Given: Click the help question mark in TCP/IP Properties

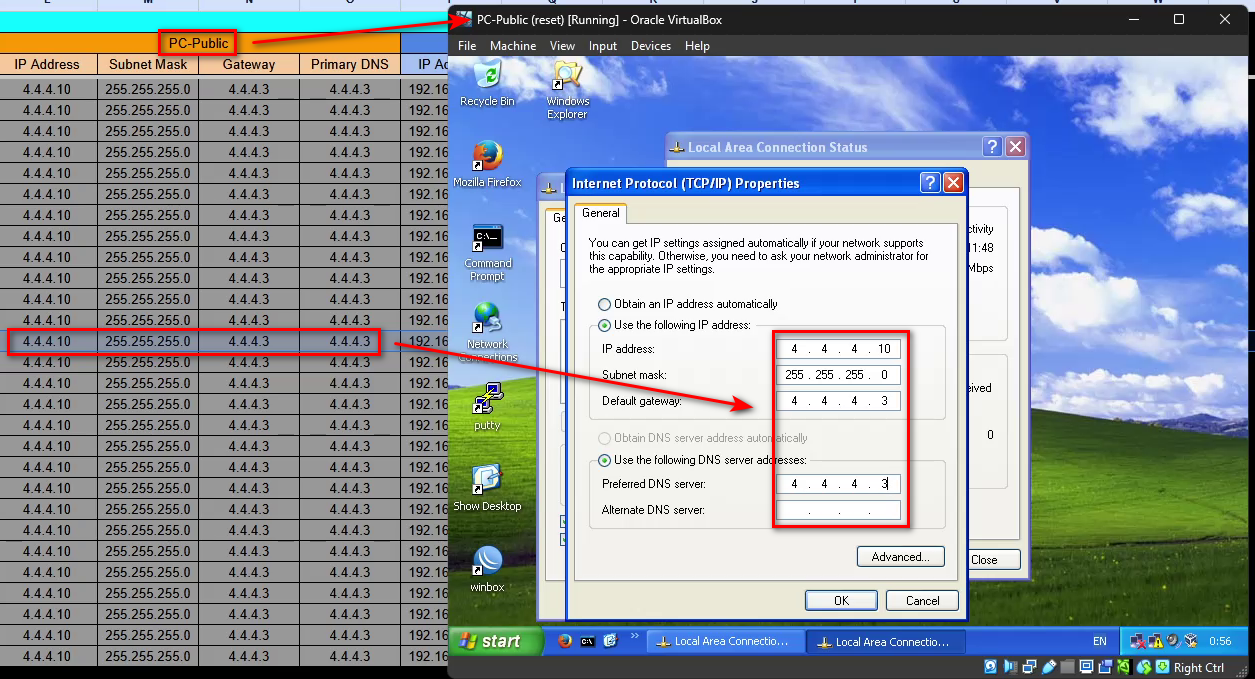Looking at the screenshot, I should pos(930,183).
